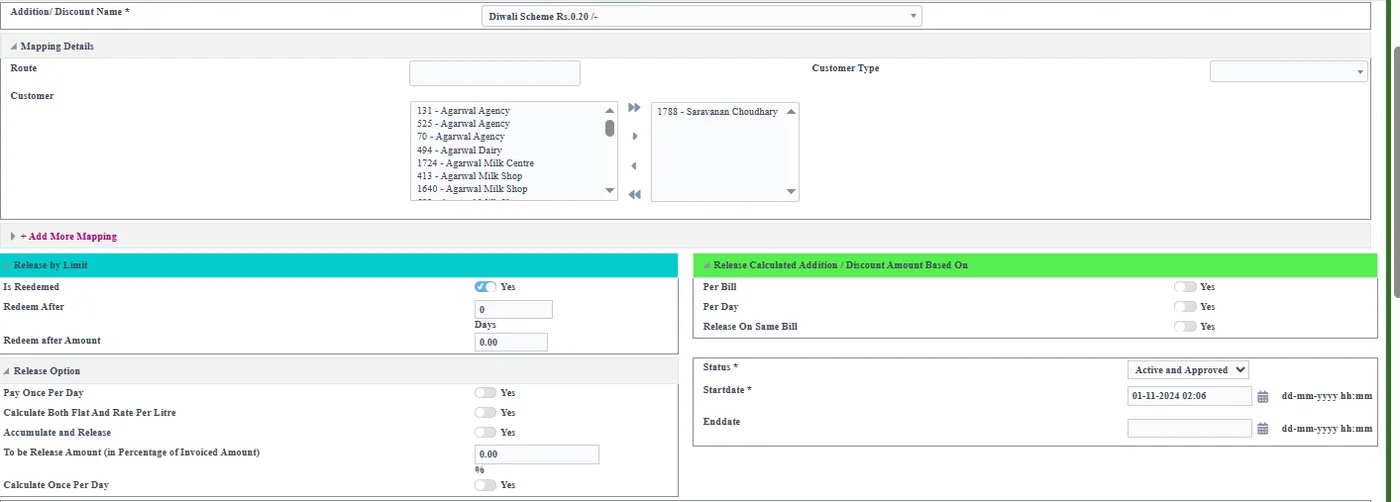Enable Per Day release option
The width and height of the screenshot is (1400, 502).
pyautogui.click(x=1185, y=307)
